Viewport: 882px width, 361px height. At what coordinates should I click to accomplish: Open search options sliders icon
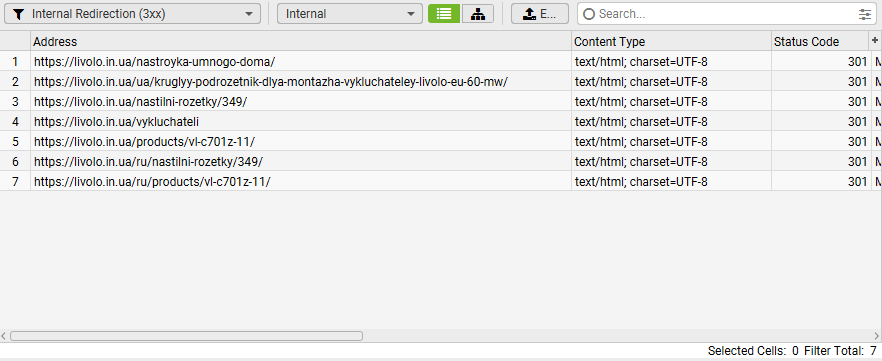(865, 15)
